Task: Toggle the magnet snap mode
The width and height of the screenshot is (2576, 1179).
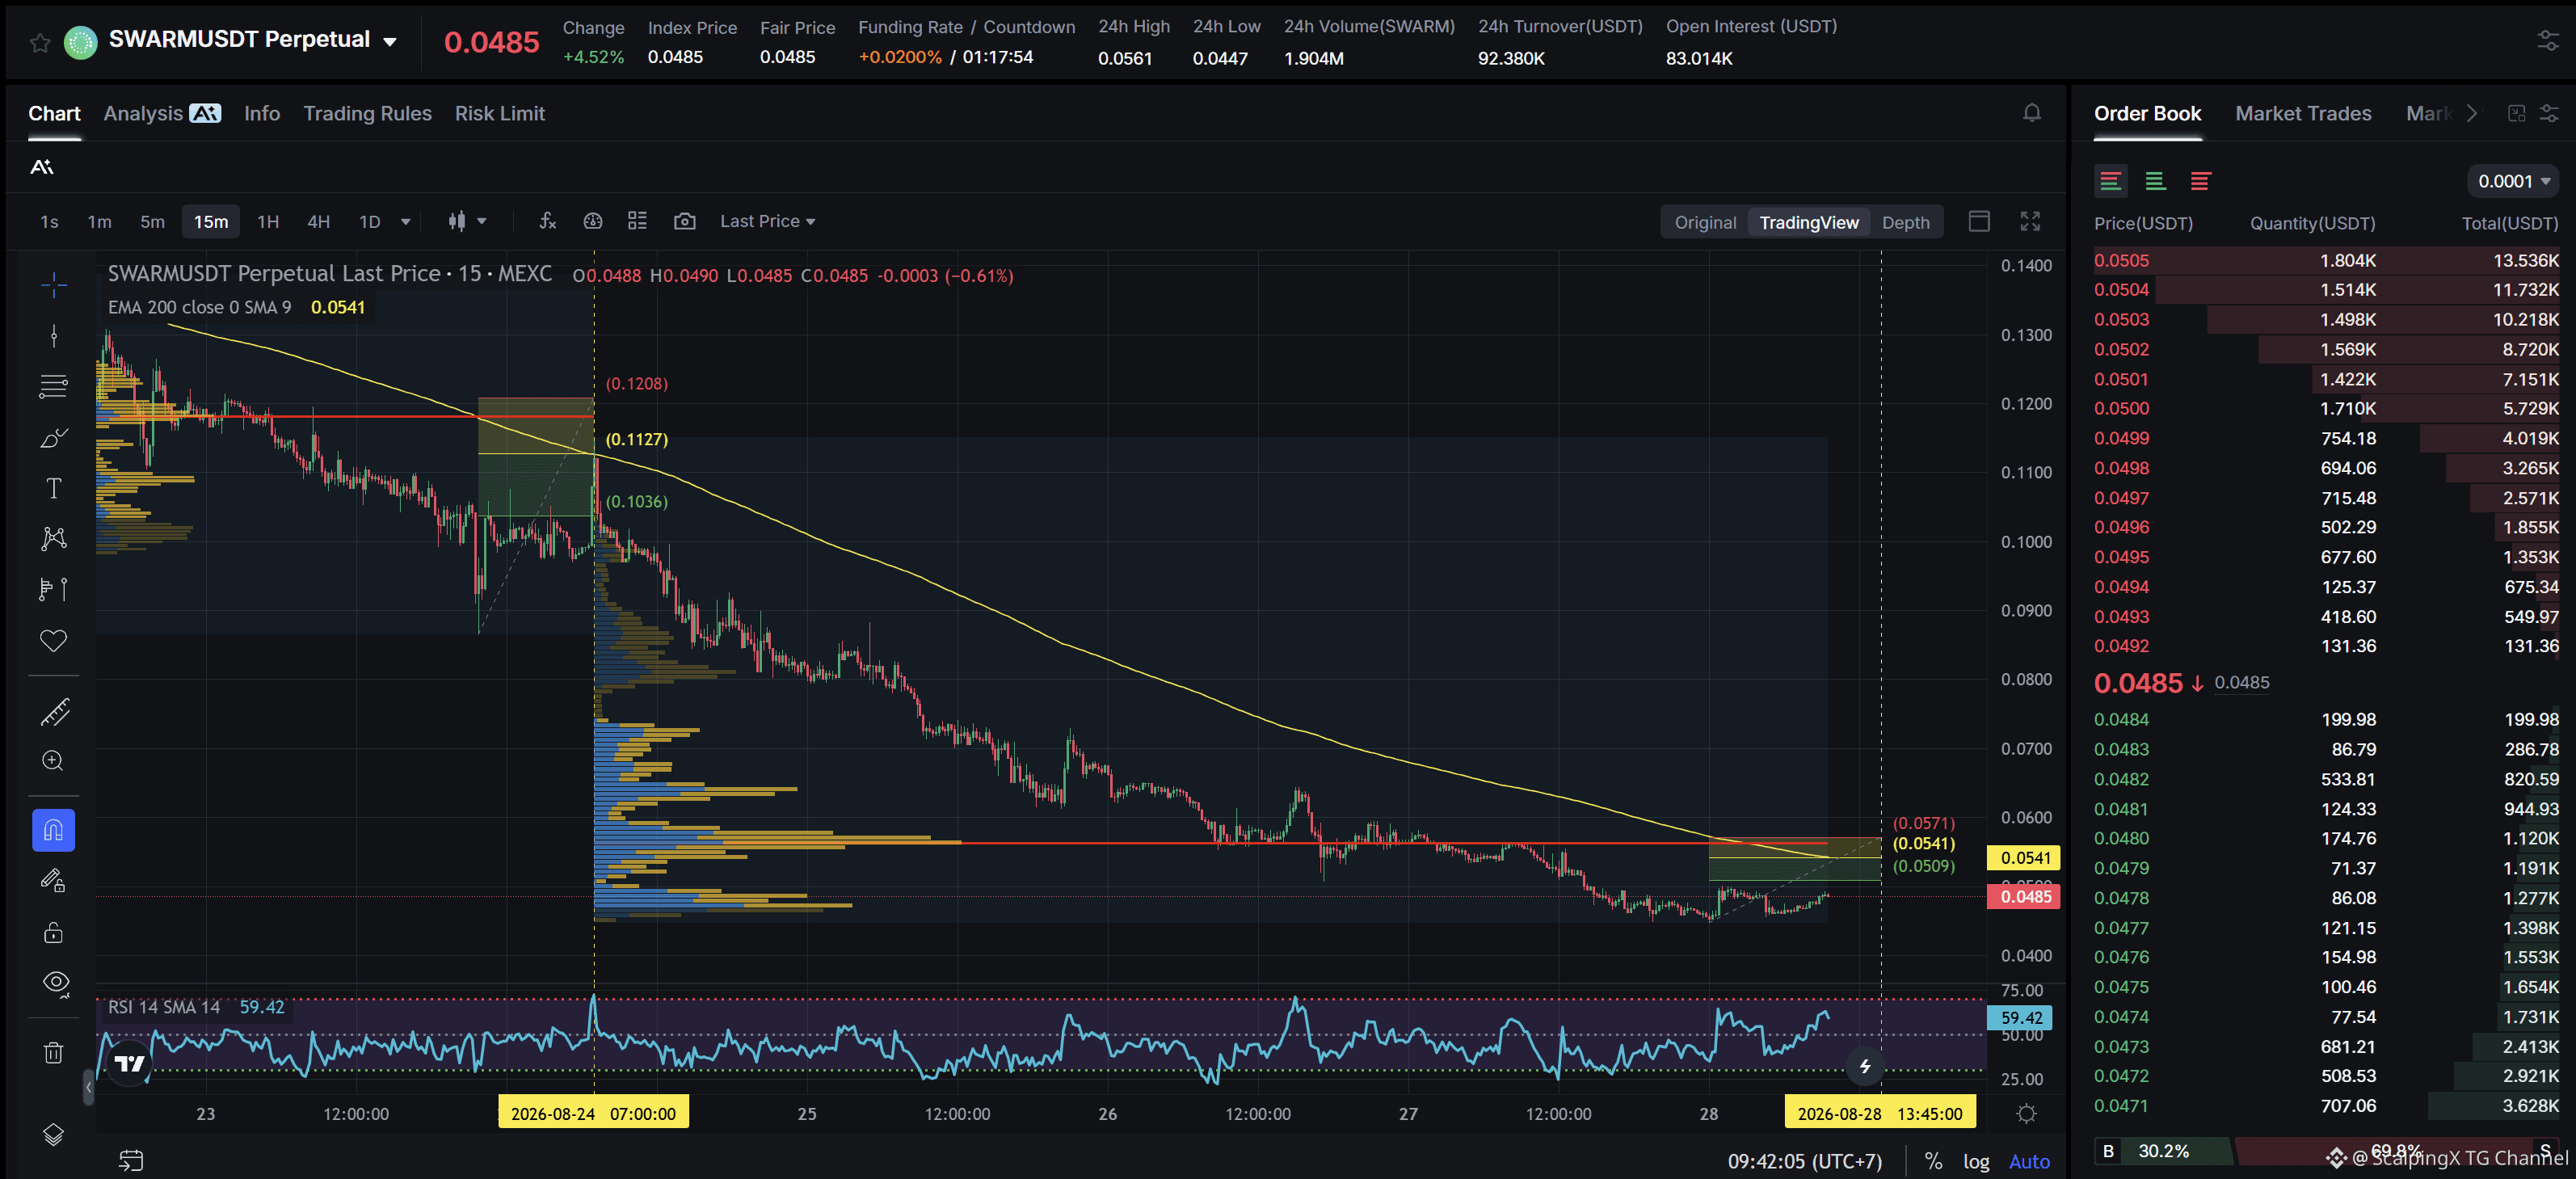Action: (54, 830)
